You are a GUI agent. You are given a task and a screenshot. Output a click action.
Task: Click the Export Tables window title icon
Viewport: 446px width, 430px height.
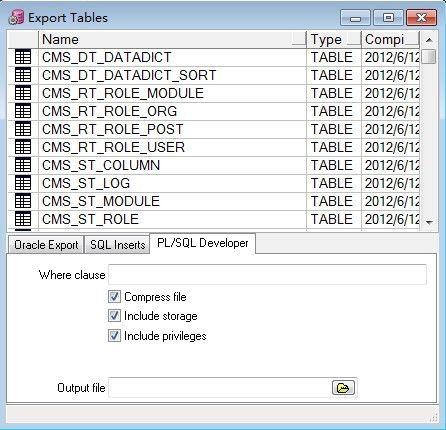16,17
